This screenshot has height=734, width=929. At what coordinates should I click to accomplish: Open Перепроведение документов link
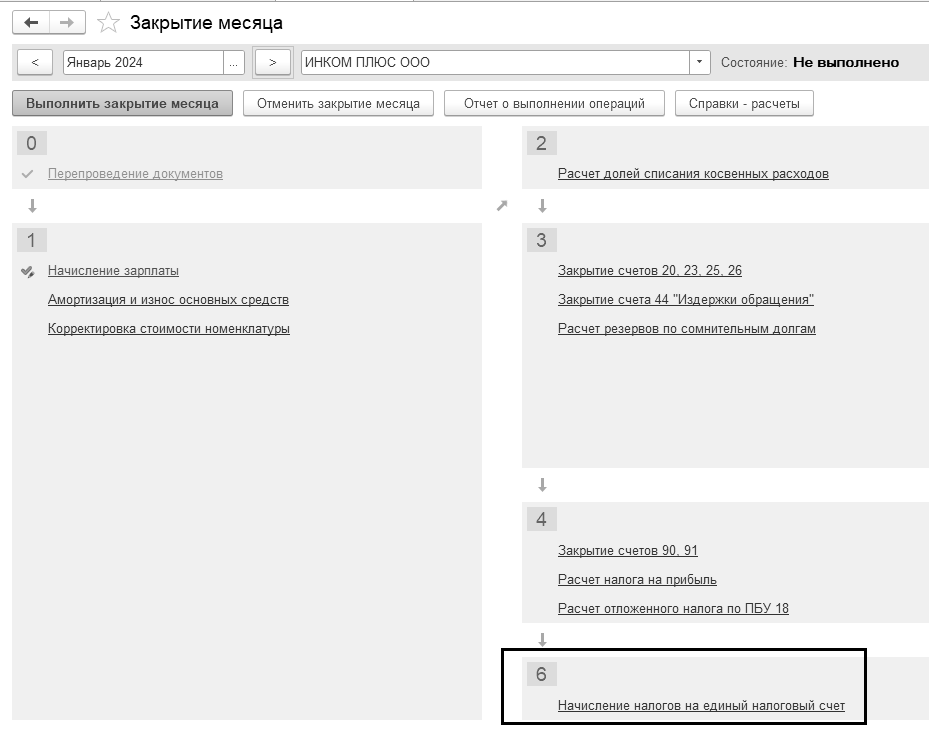click(x=135, y=174)
